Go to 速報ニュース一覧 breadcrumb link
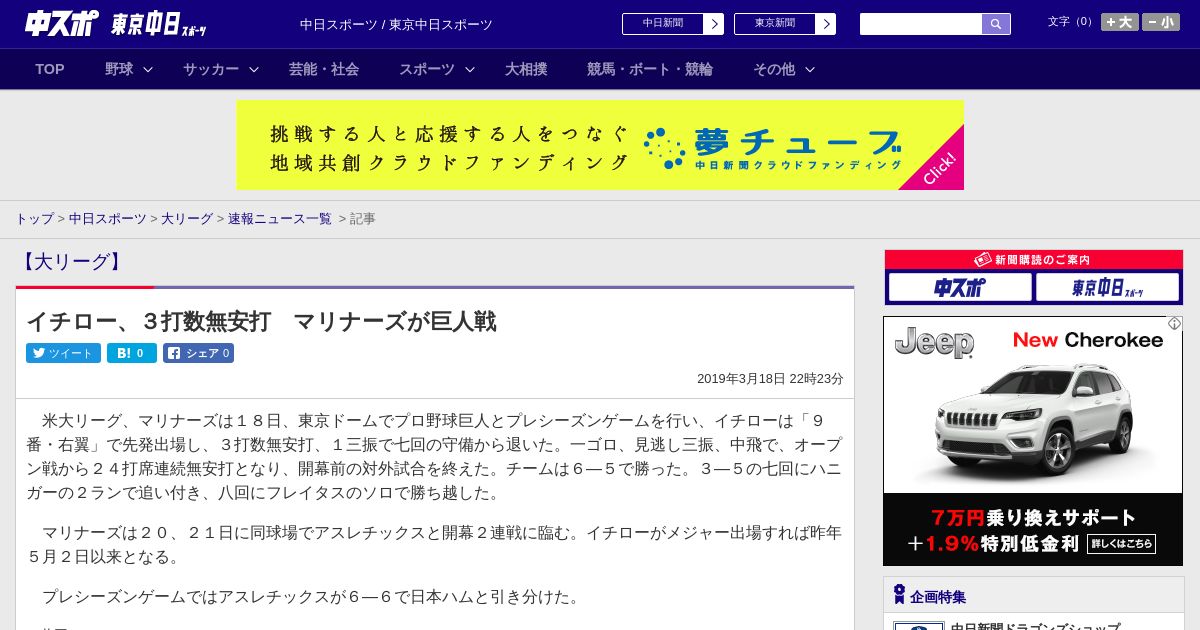Viewport: 1200px width, 630px height. pyautogui.click(x=280, y=218)
